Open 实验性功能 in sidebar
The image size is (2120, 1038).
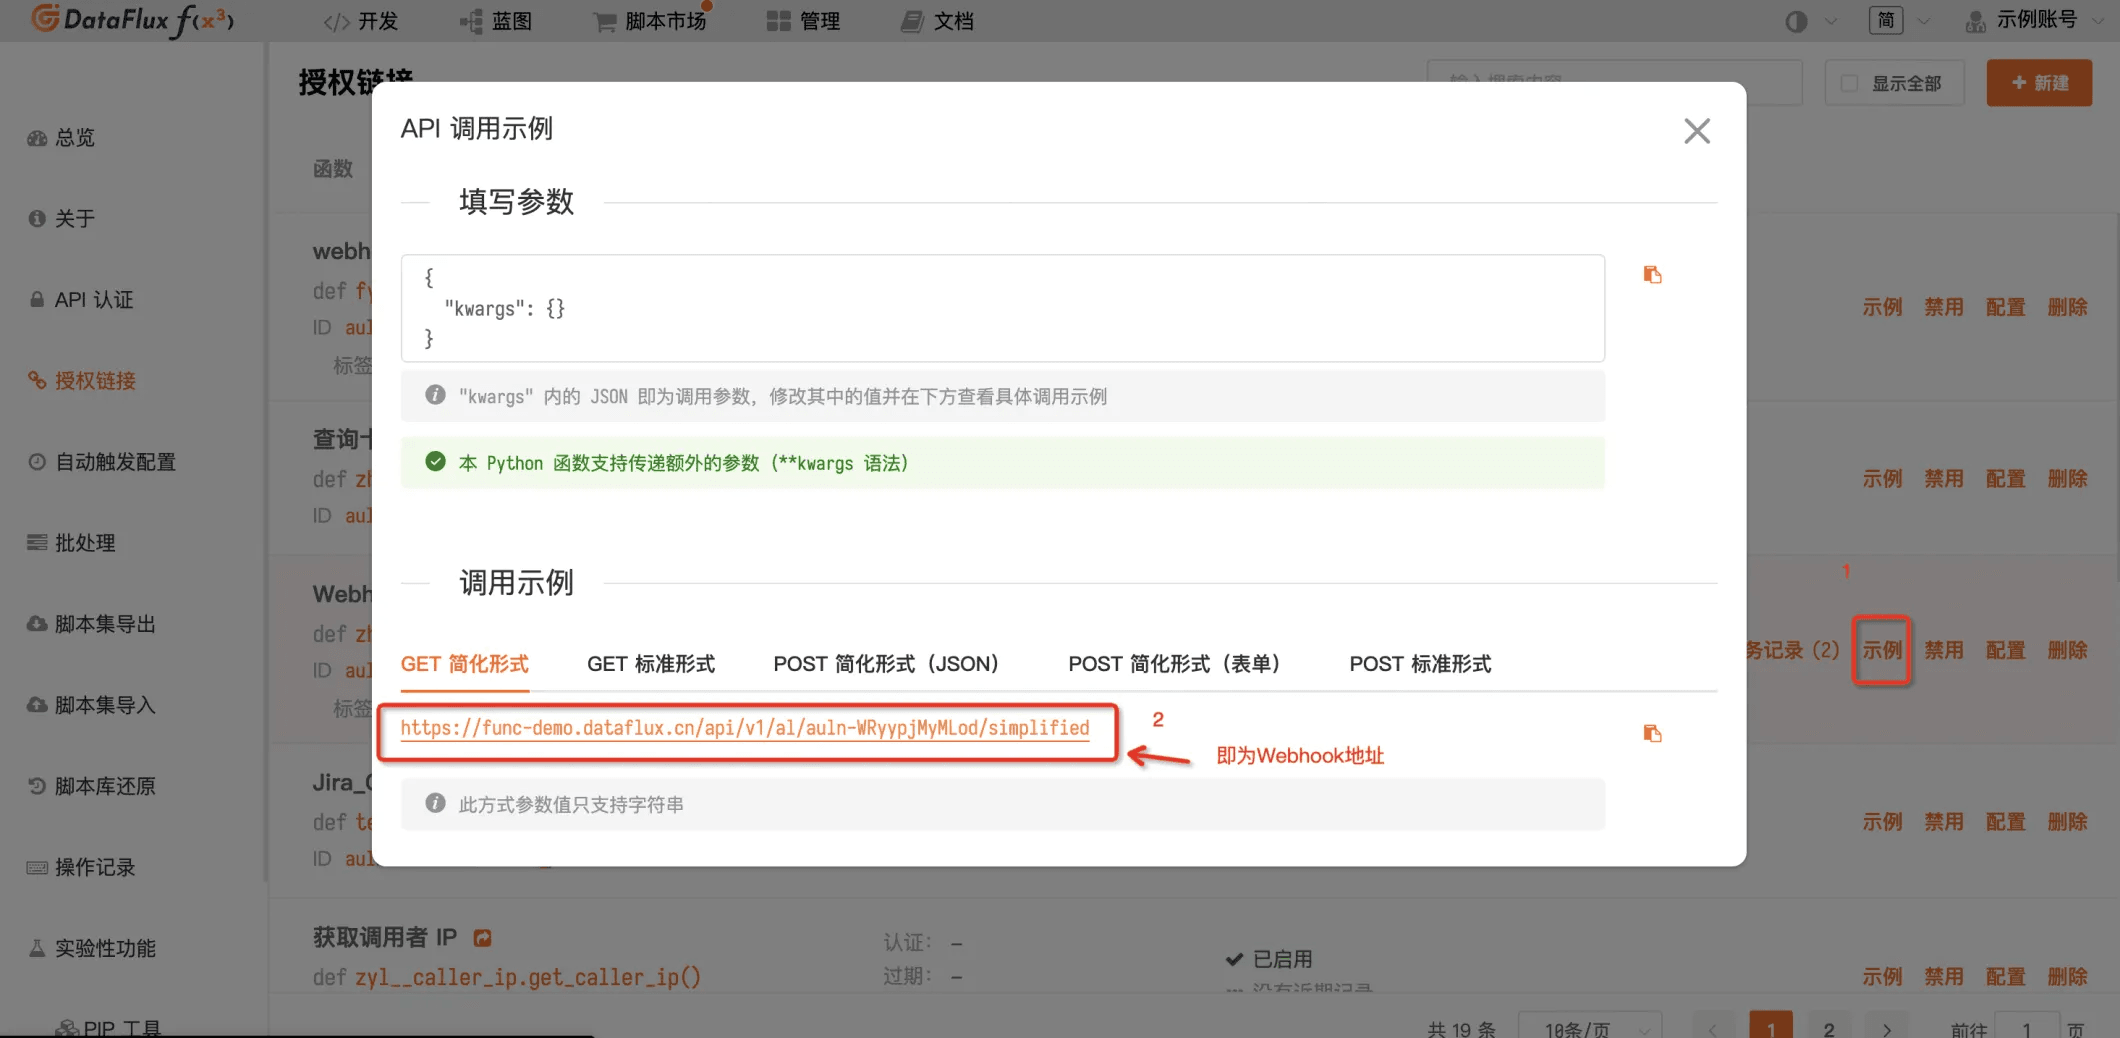pos(91,948)
